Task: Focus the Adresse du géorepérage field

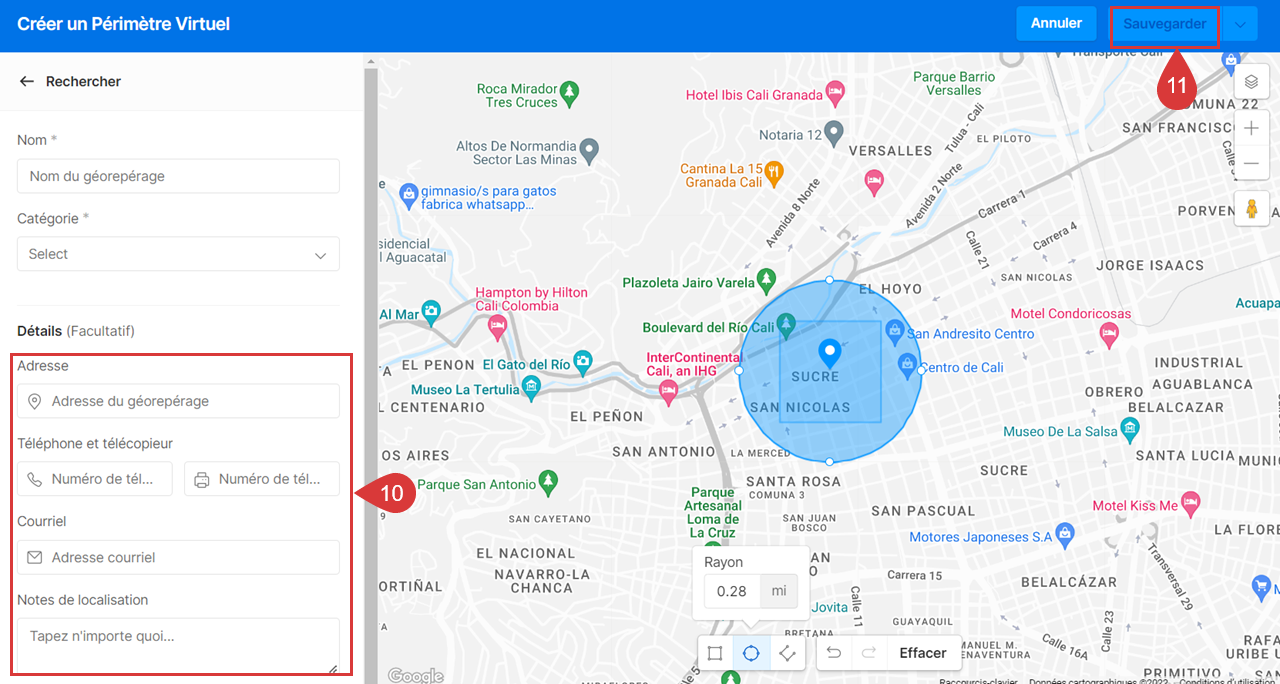Action: [x=178, y=401]
